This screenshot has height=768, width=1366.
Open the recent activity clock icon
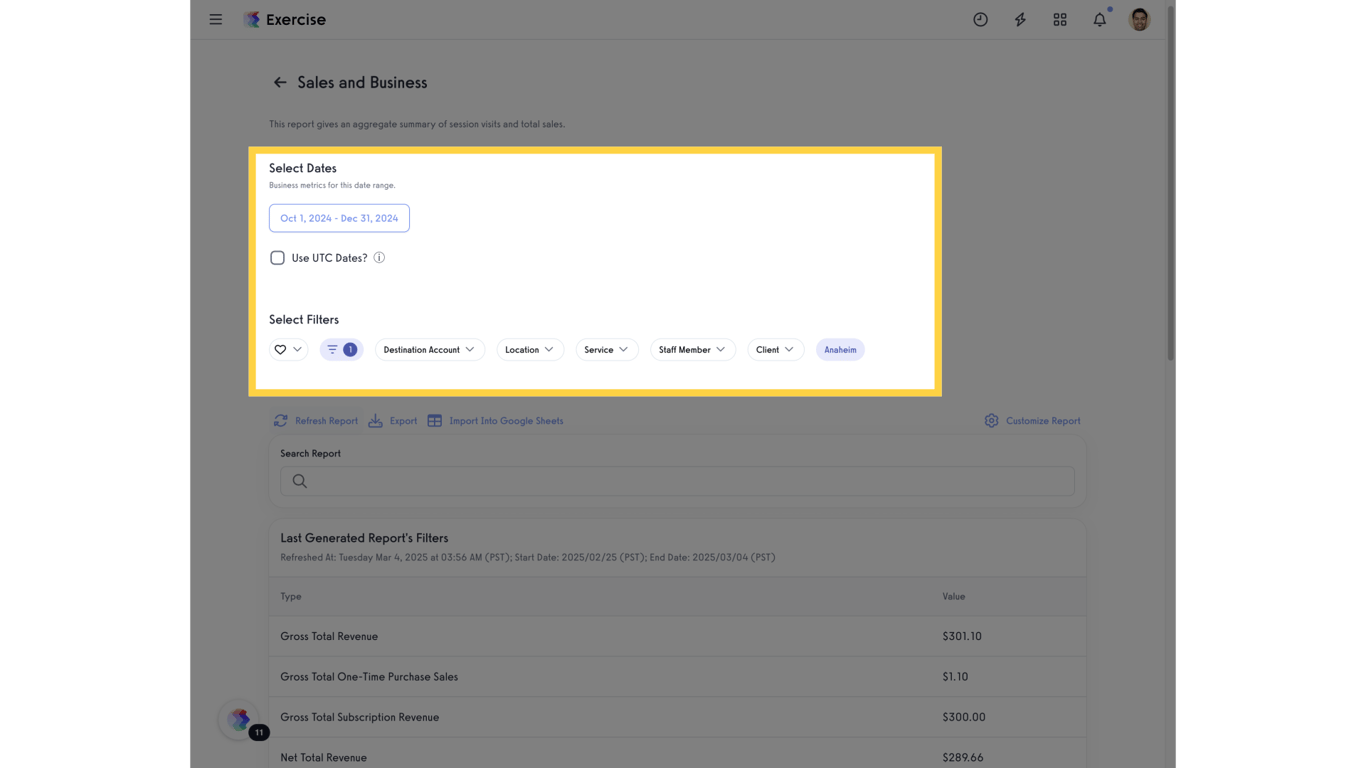coord(979,19)
